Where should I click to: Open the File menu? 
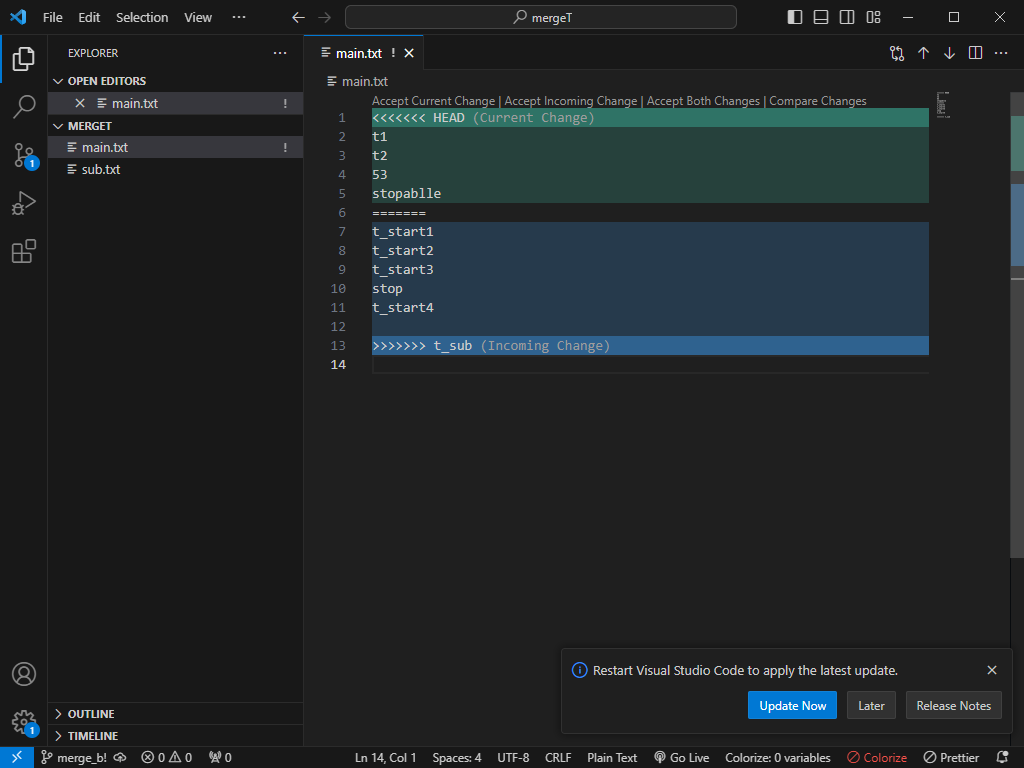(52, 18)
